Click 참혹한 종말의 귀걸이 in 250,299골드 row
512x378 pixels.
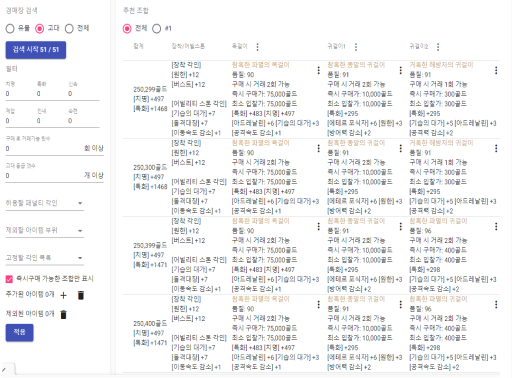pos(356,65)
